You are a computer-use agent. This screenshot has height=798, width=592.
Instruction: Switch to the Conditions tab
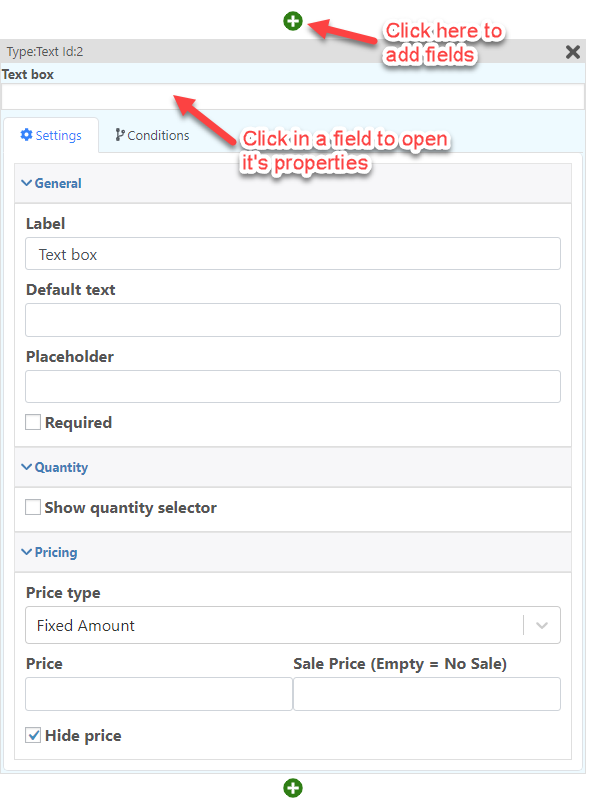coord(152,135)
